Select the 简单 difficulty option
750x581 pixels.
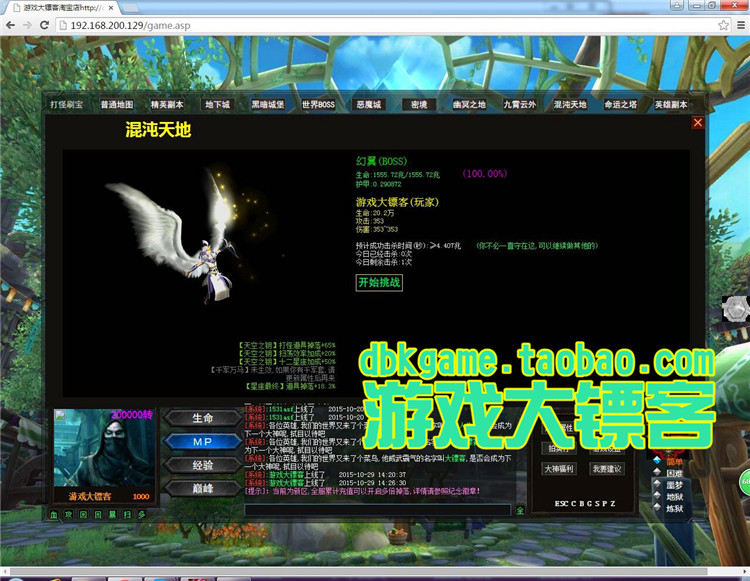pyautogui.click(x=674, y=461)
